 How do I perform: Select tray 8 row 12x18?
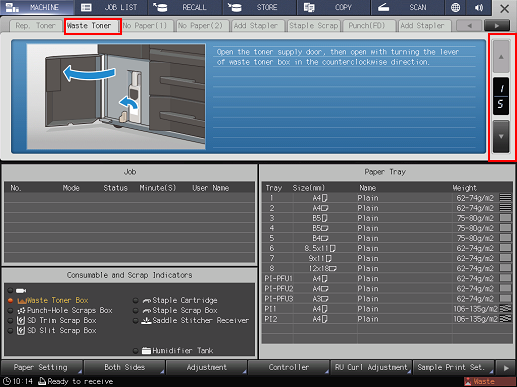(x=387, y=268)
